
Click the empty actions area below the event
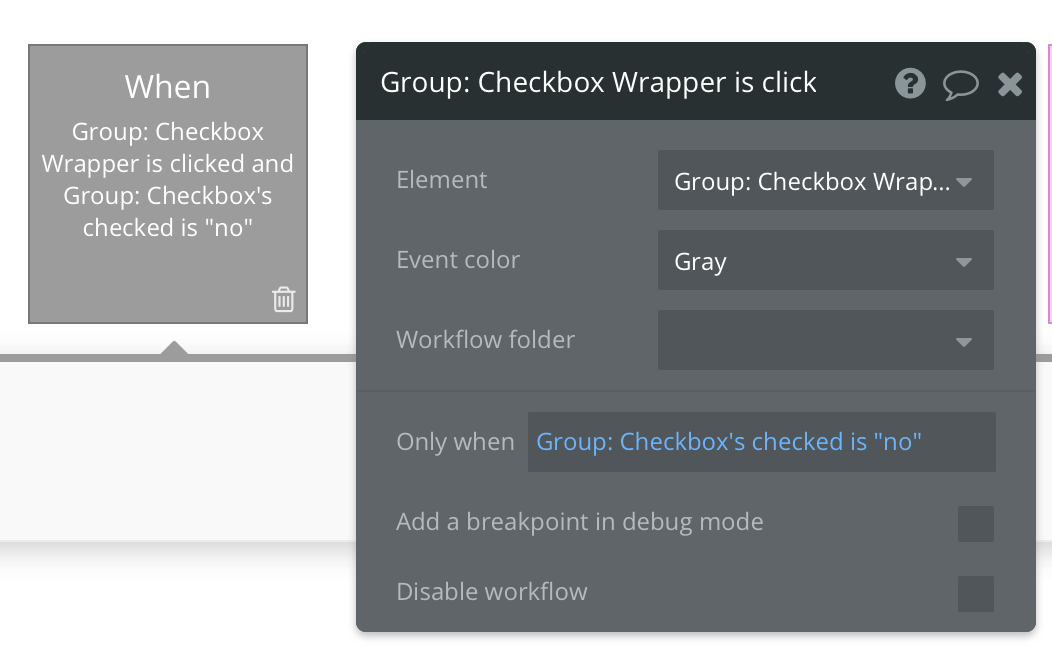tap(178, 451)
